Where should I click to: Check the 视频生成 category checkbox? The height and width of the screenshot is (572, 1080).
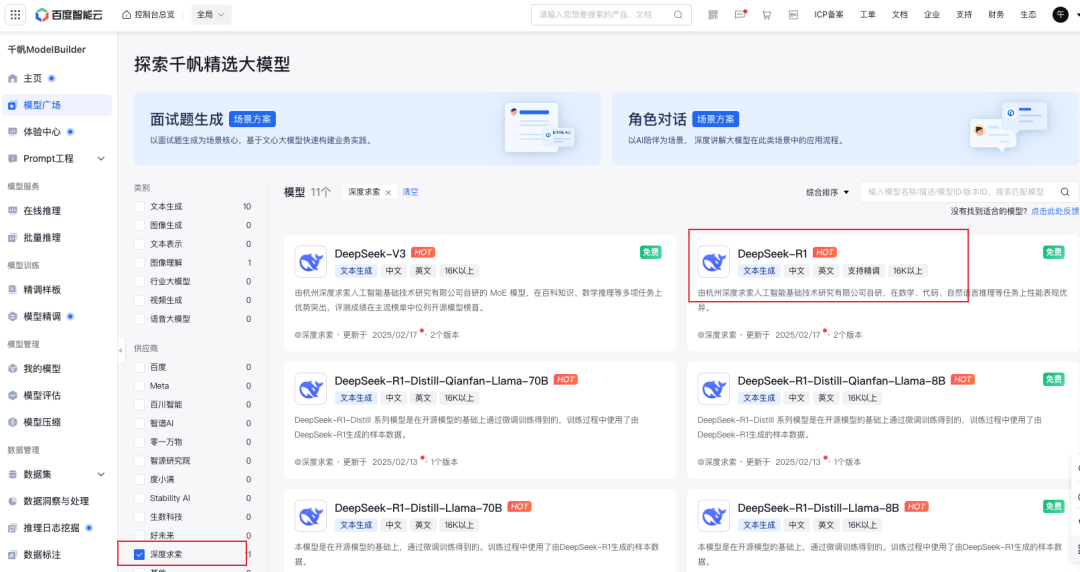coord(139,300)
